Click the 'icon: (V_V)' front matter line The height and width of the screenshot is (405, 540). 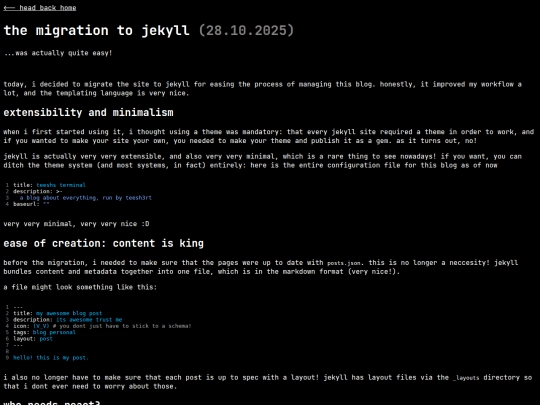102,326
